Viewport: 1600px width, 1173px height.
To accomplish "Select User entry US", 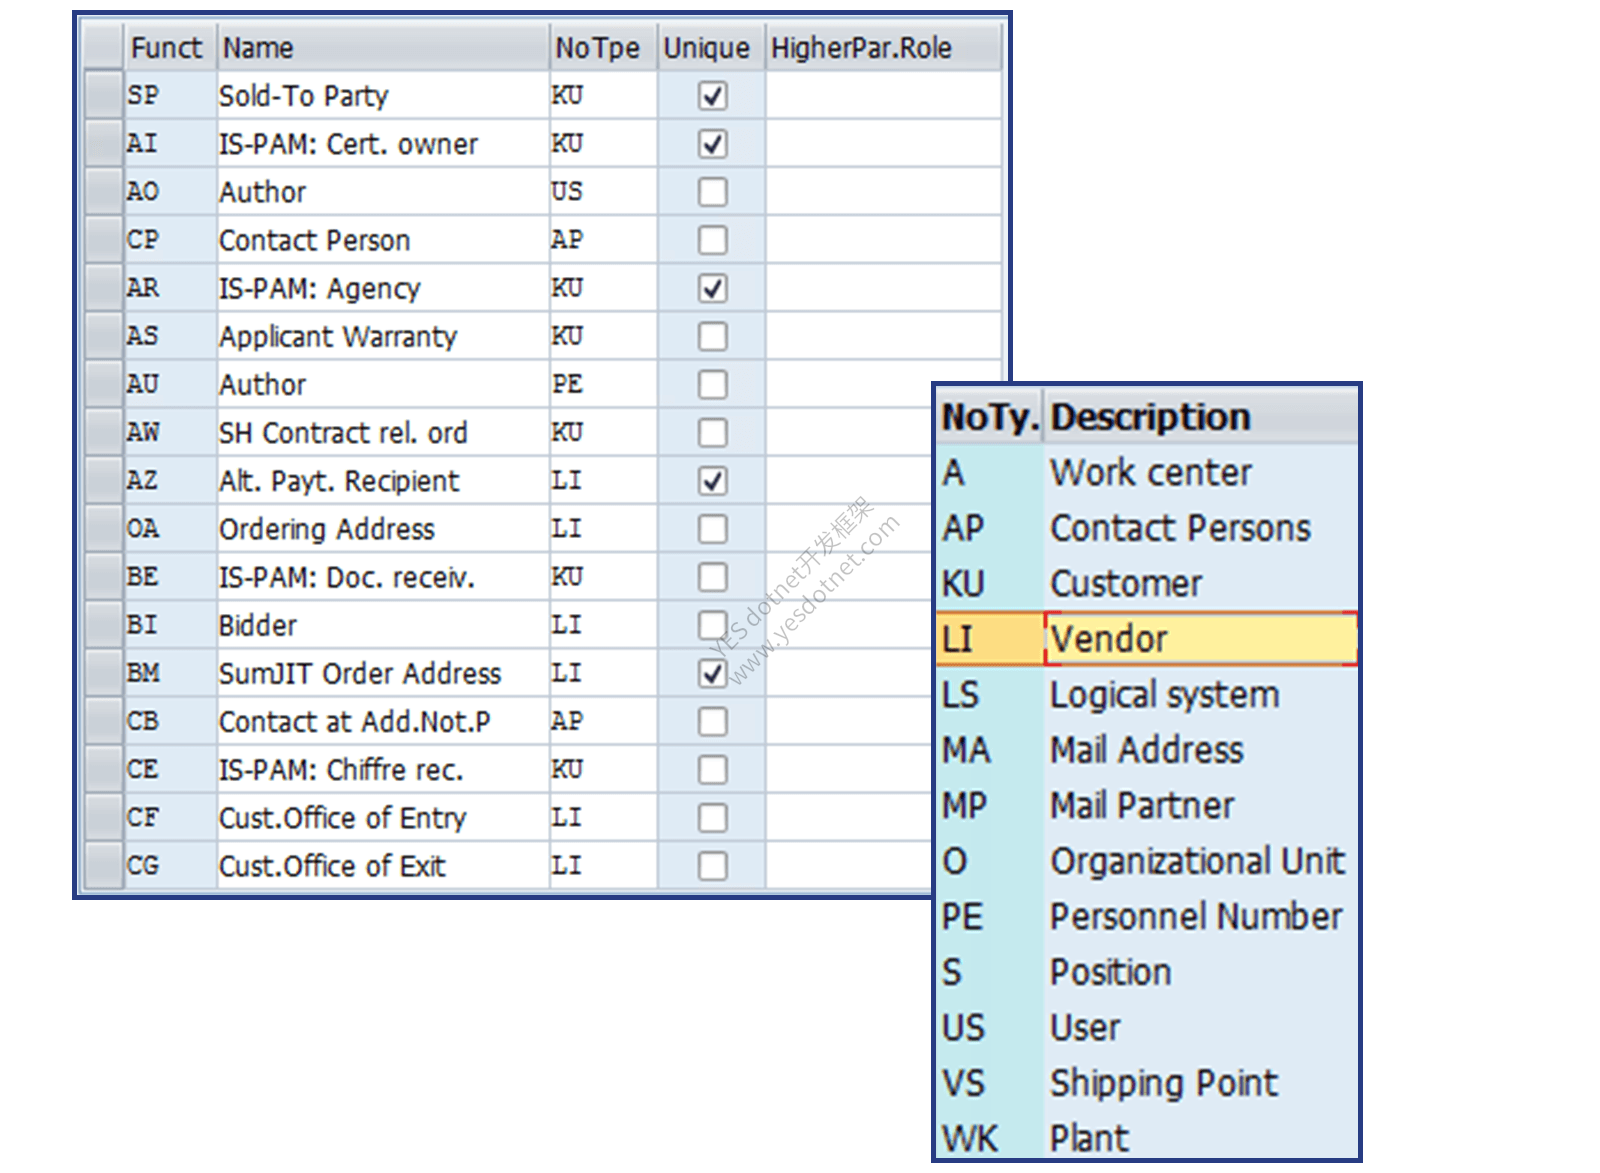I will tap(1148, 1027).
